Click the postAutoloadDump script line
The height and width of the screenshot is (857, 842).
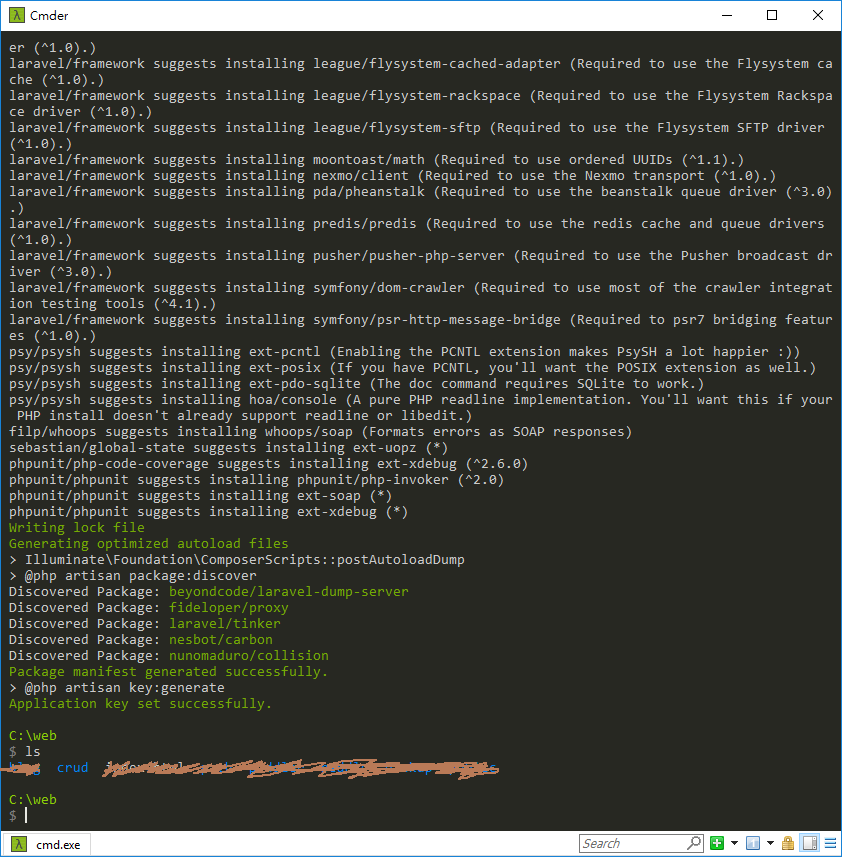237,559
